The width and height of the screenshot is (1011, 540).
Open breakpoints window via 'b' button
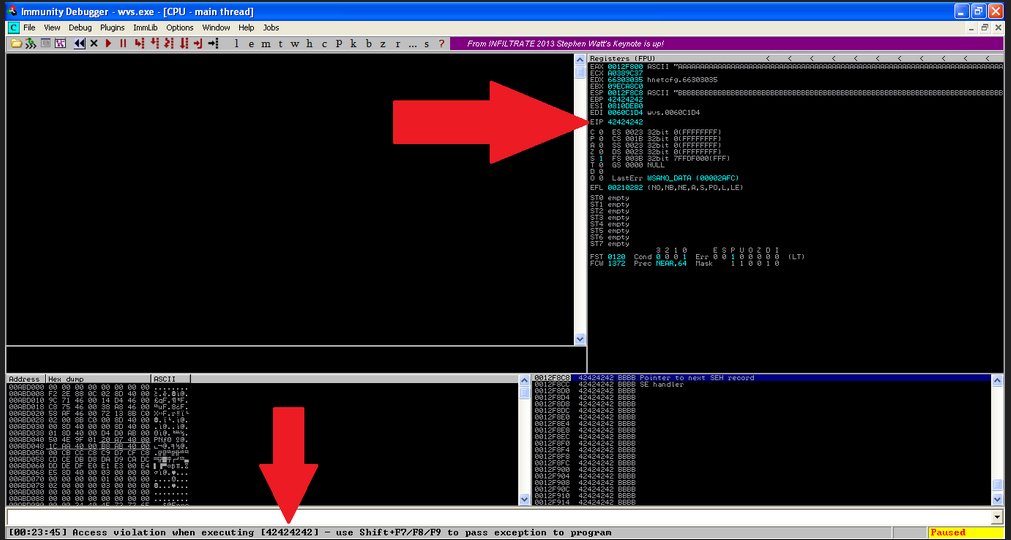[368, 44]
